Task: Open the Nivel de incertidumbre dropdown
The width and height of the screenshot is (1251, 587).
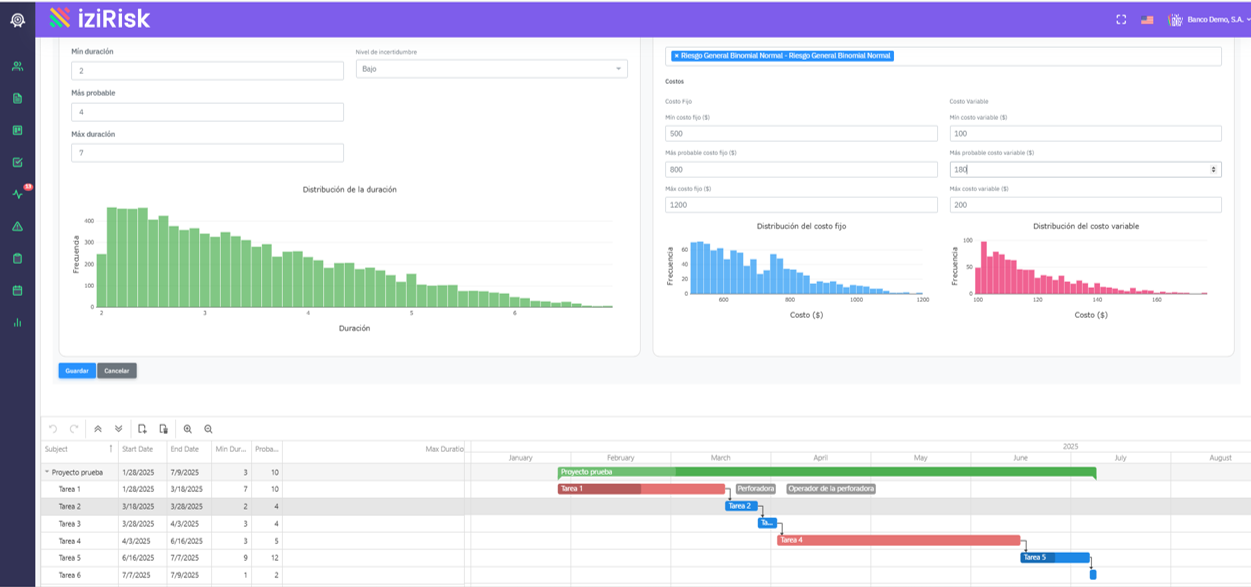Action: pos(491,69)
